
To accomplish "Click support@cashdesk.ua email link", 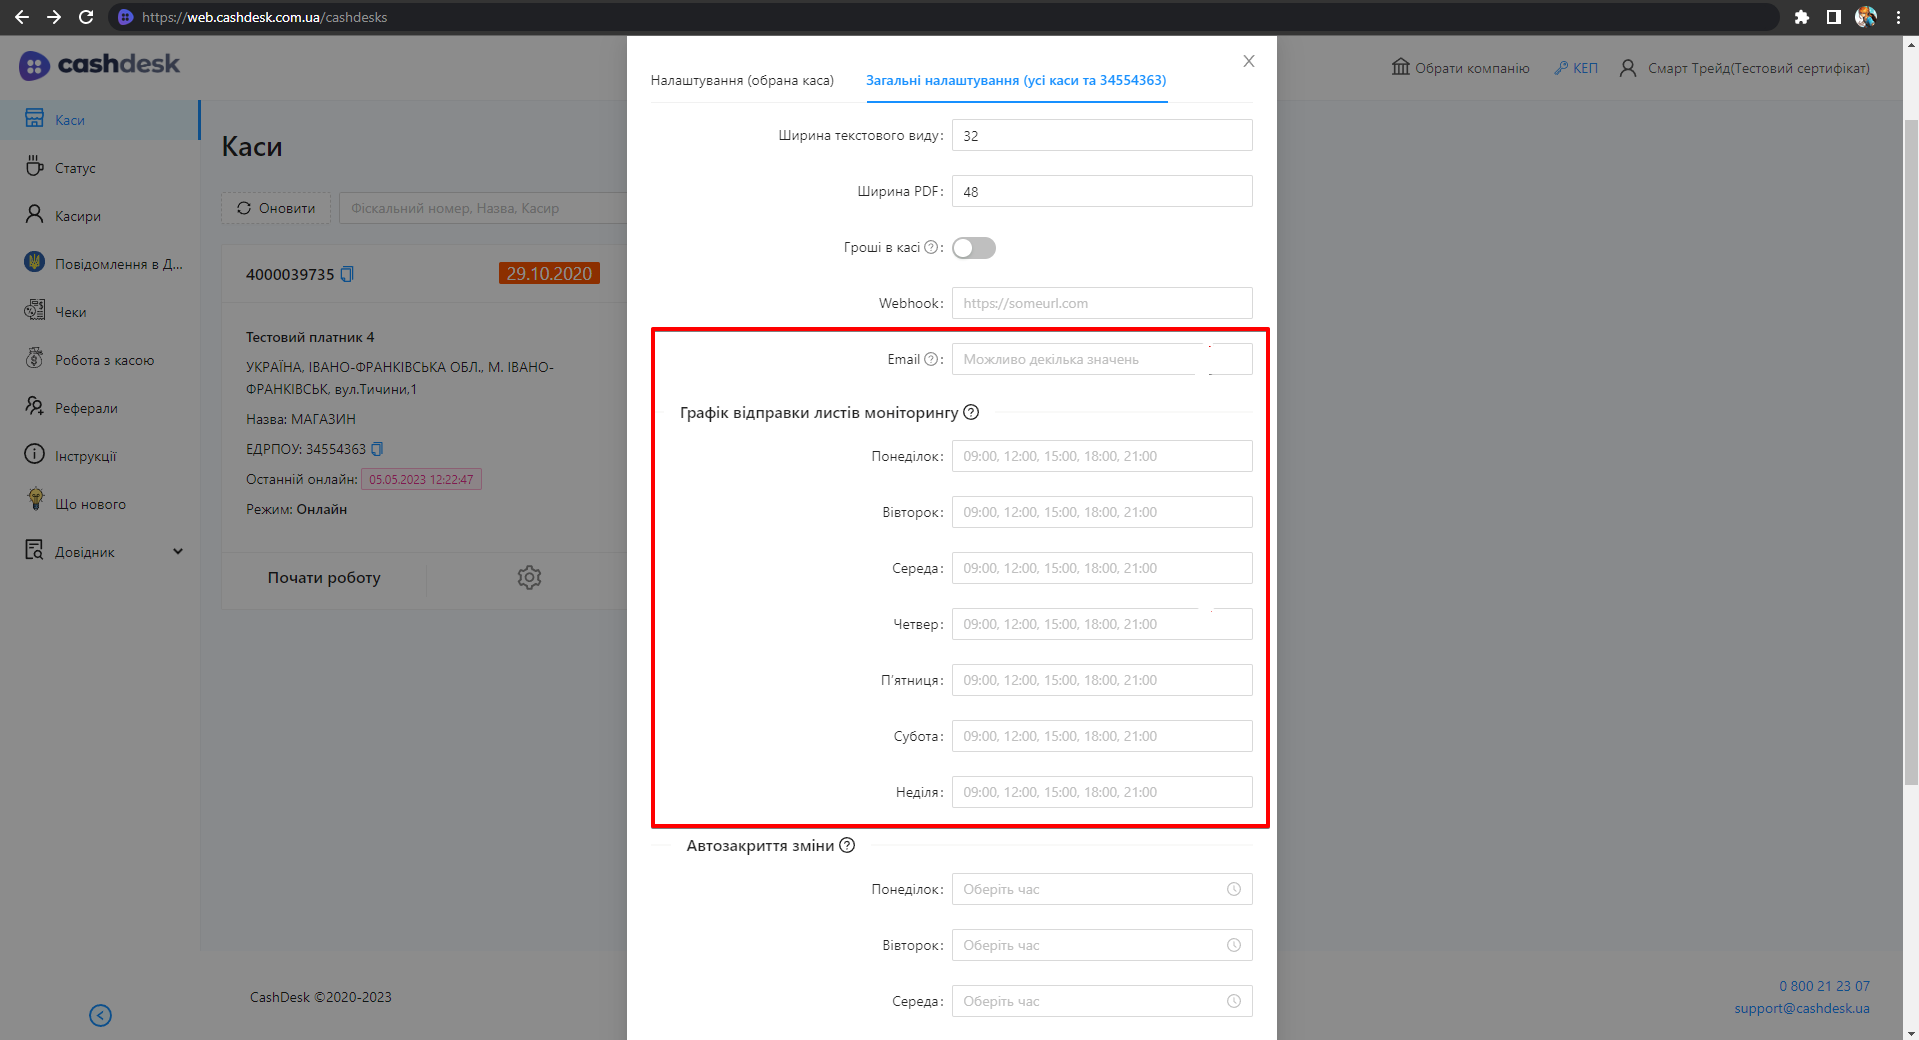I will [x=1801, y=1008].
